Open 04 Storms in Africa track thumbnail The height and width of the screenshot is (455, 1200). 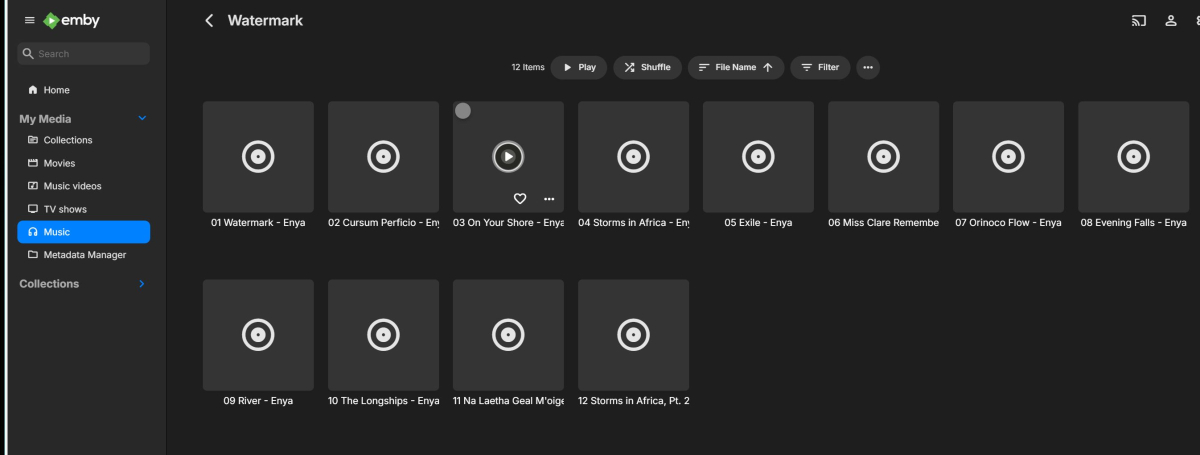[633, 156]
